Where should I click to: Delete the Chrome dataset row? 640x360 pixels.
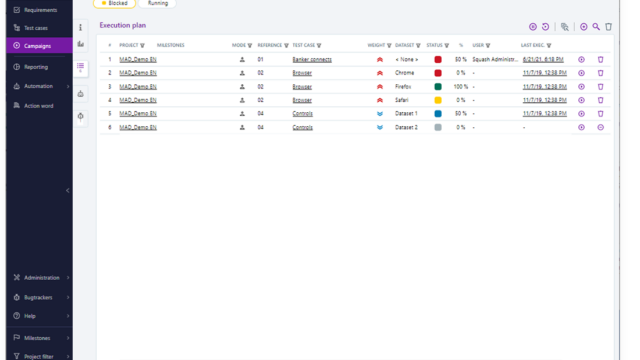(x=600, y=73)
